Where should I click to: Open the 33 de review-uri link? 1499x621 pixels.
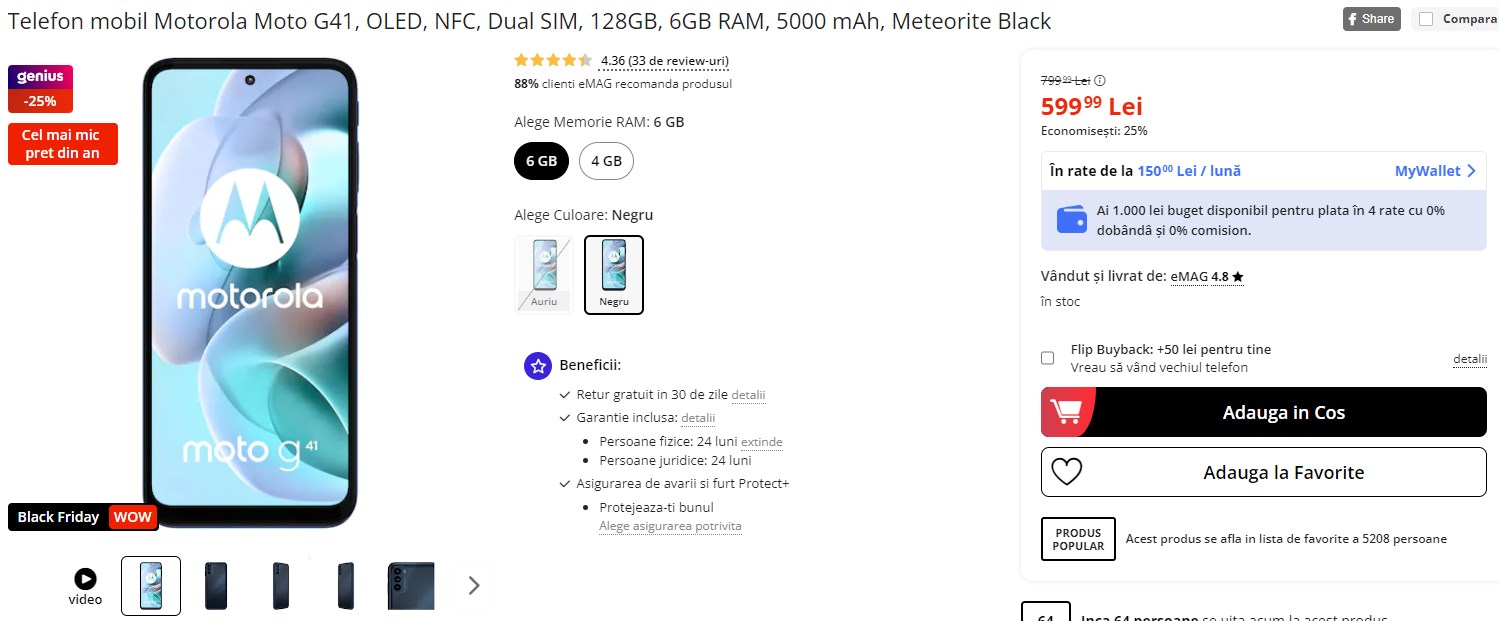tap(664, 60)
